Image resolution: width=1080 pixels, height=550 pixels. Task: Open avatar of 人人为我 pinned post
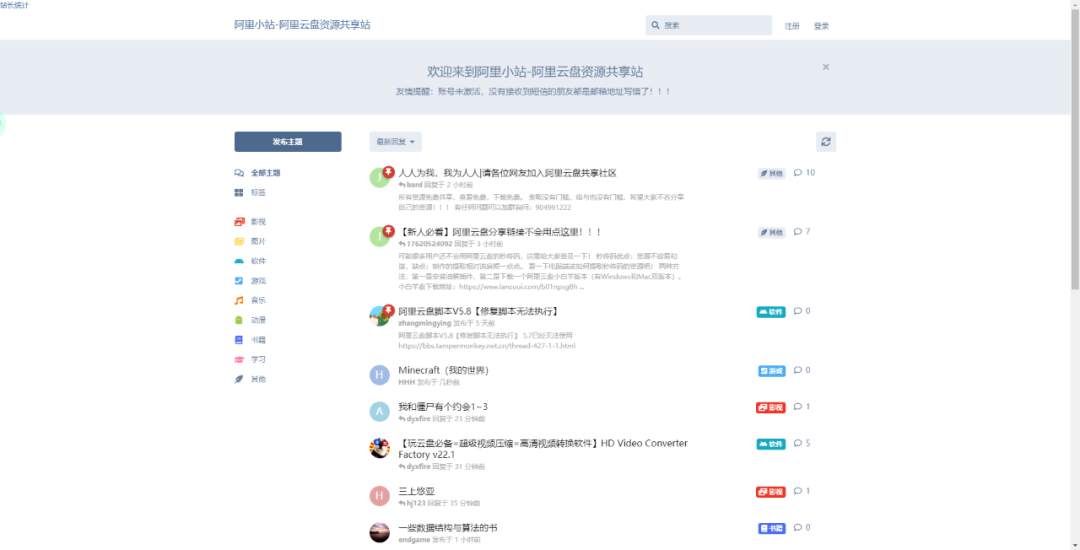point(380,178)
